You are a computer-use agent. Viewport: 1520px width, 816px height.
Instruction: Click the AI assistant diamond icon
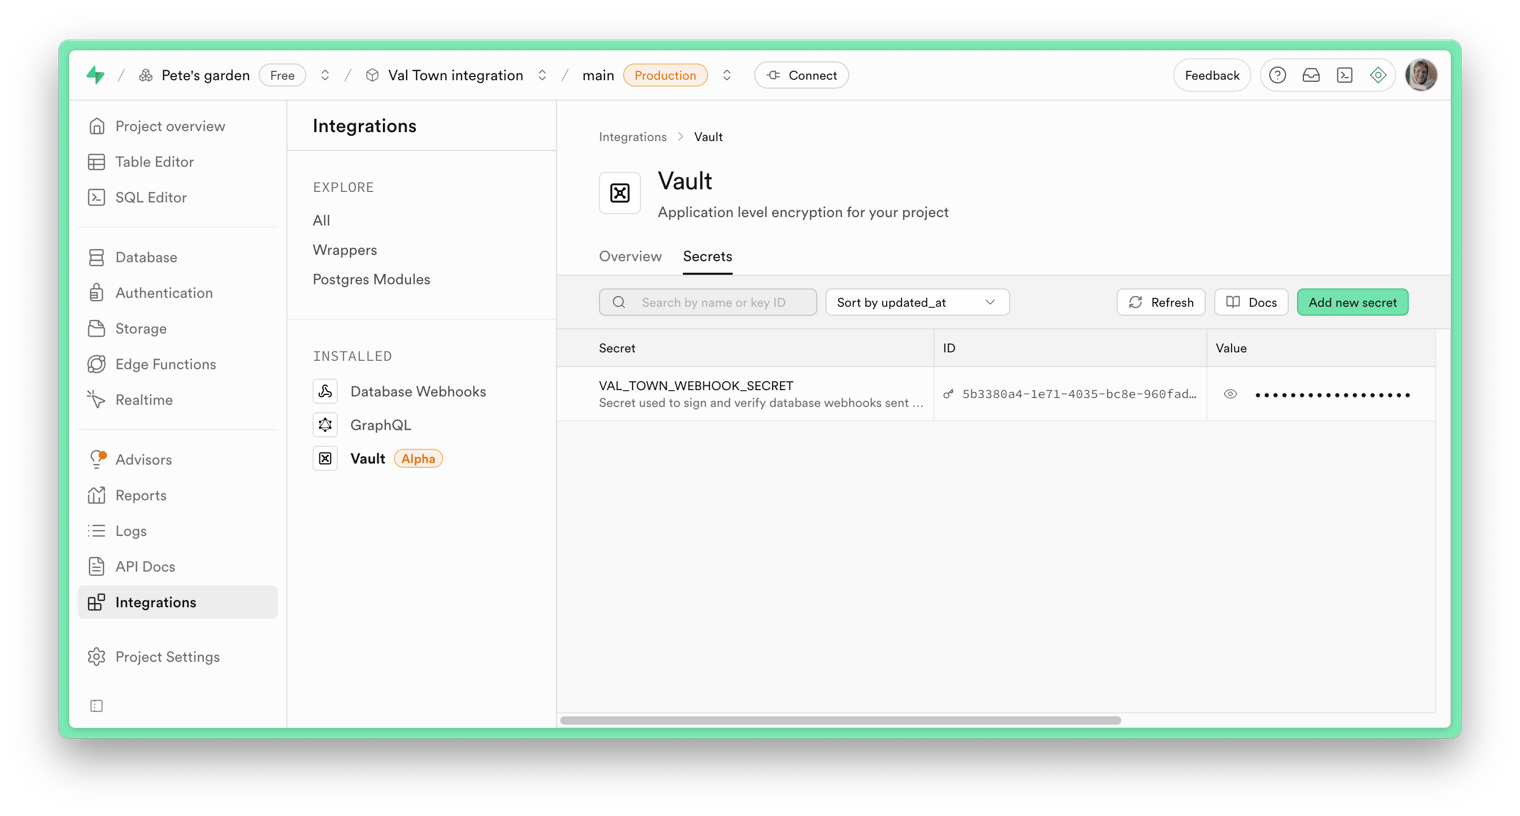pos(1378,75)
